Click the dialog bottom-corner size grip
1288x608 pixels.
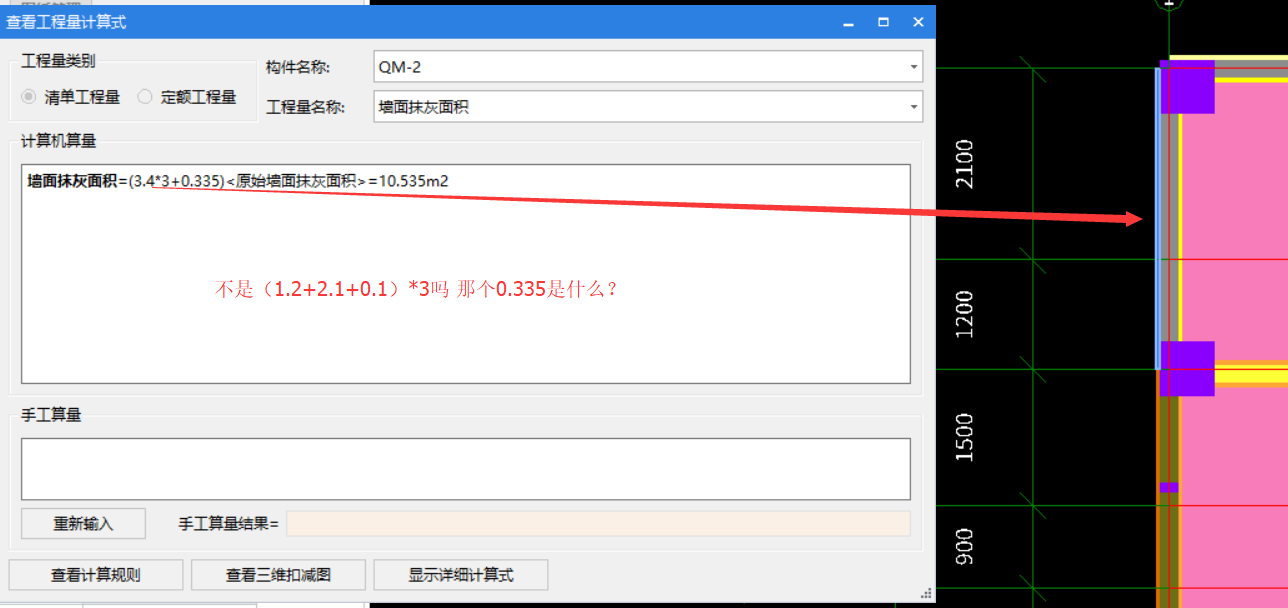pos(927,593)
